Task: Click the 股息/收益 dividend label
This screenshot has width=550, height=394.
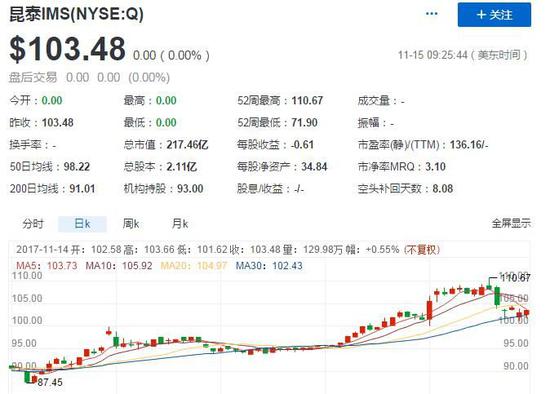Action: pyautogui.click(x=260, y=189)
